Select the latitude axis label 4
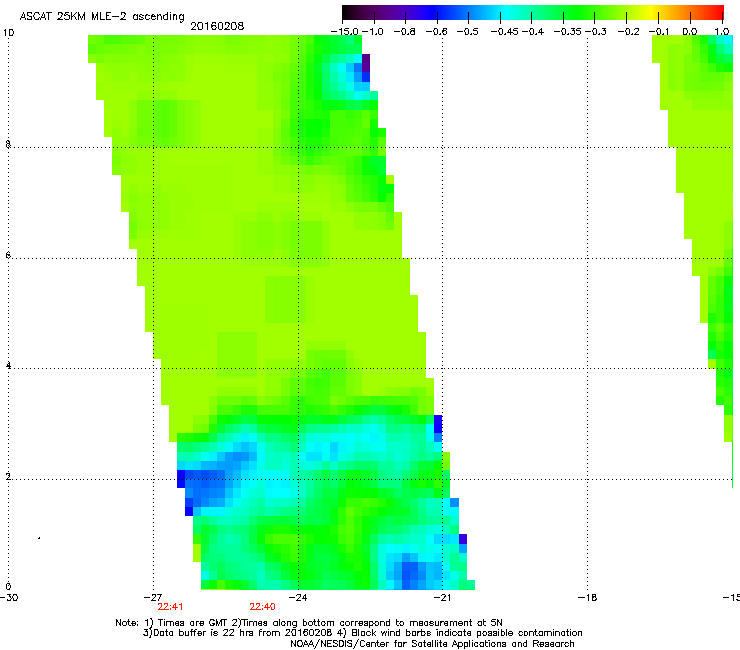740x650 pixels. [8, 366]
